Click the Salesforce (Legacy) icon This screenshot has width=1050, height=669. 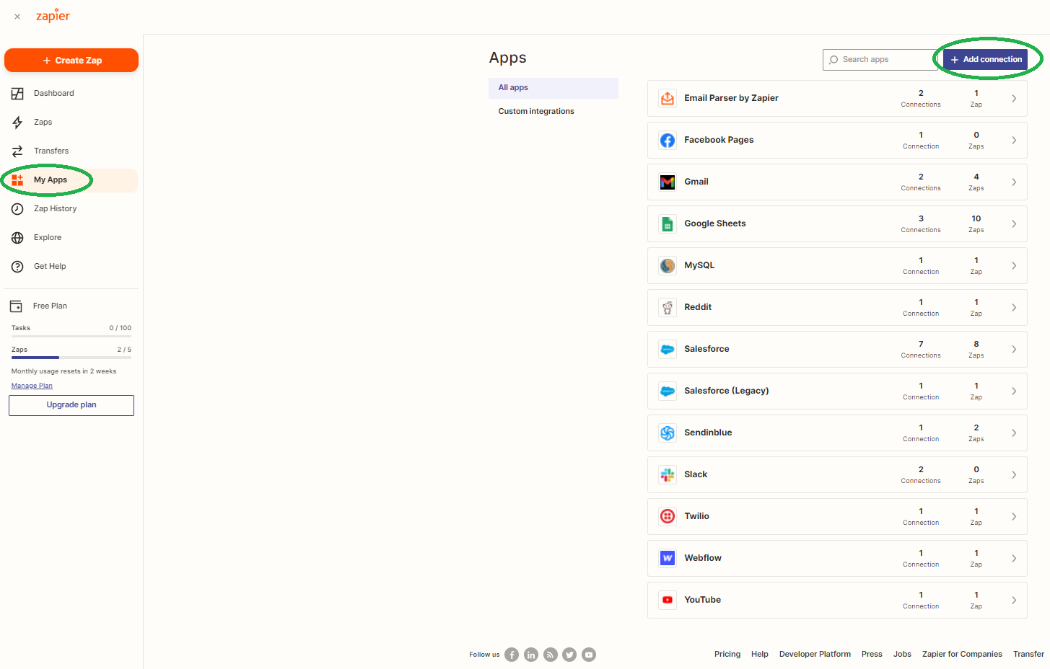(x=667, y=391)
